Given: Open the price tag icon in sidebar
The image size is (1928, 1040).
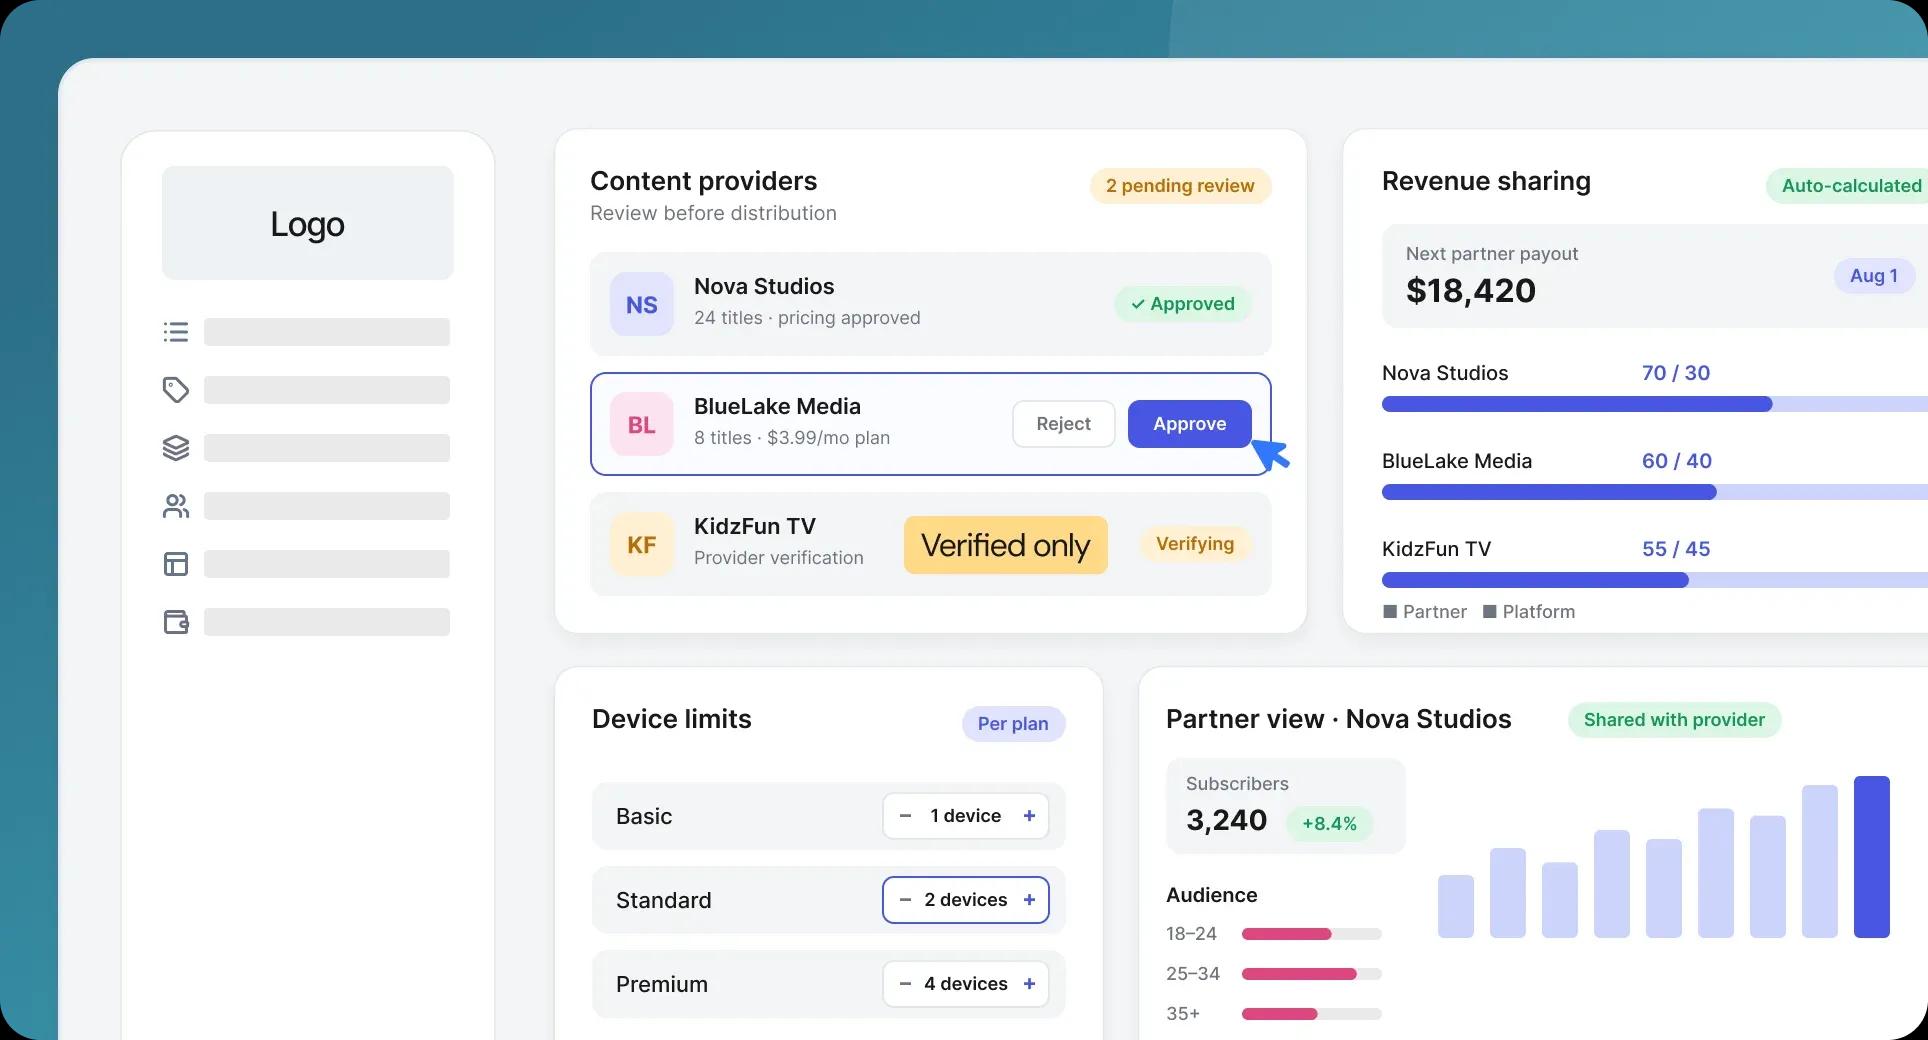Looking at the screenshot, I should click(176, 390).
